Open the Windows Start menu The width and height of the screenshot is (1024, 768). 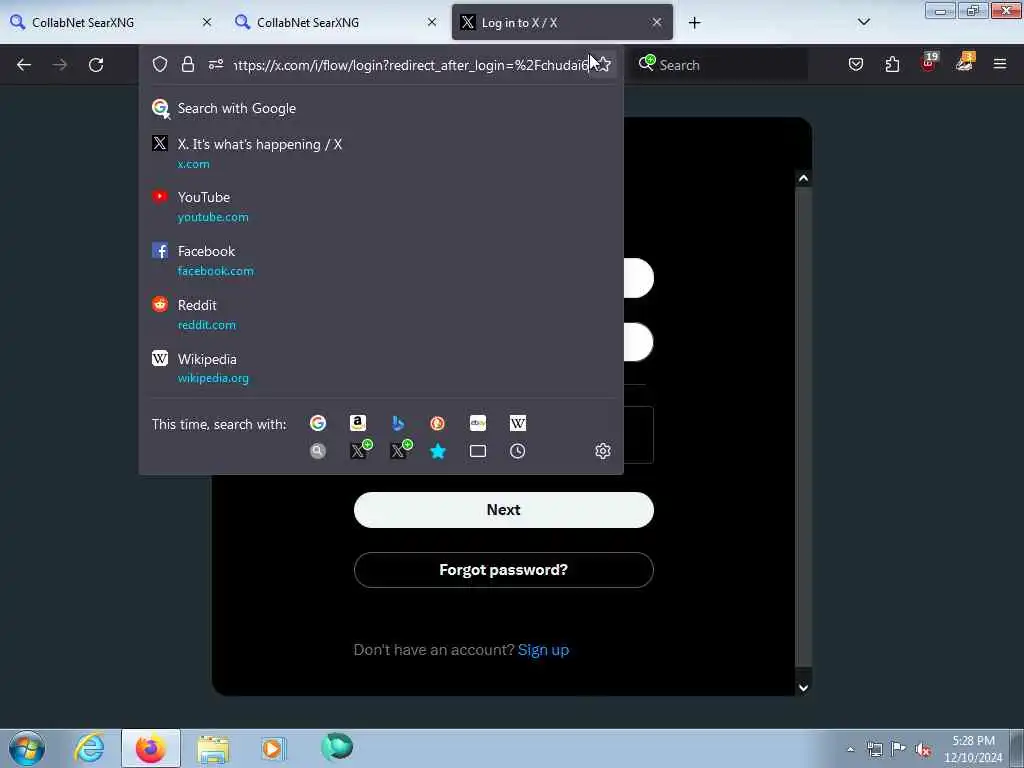[x=27, y=748]
